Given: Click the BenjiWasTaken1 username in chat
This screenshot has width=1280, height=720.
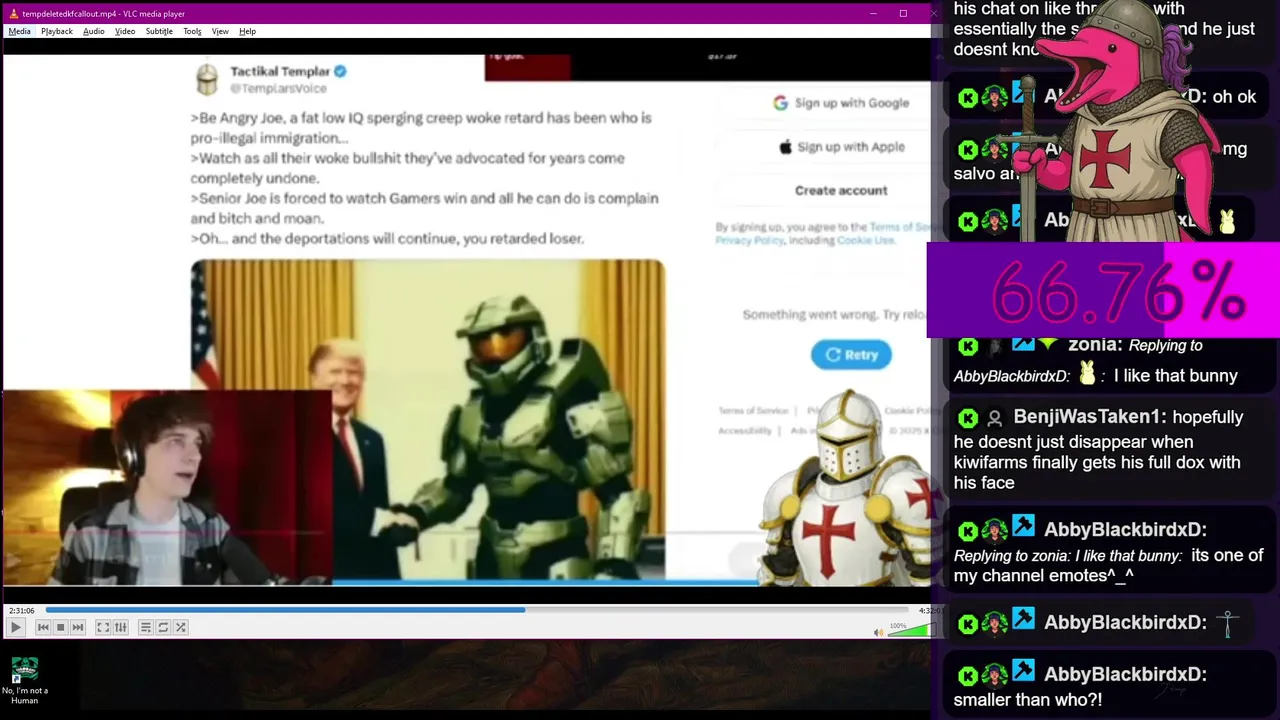Looking at the screenshot, I should coord(1088,417).
